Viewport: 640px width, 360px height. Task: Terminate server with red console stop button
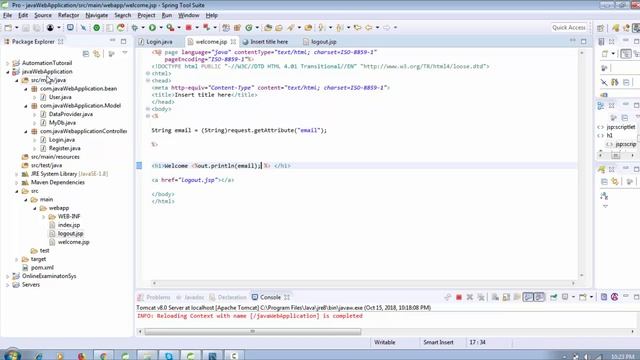tap(459, 297)
